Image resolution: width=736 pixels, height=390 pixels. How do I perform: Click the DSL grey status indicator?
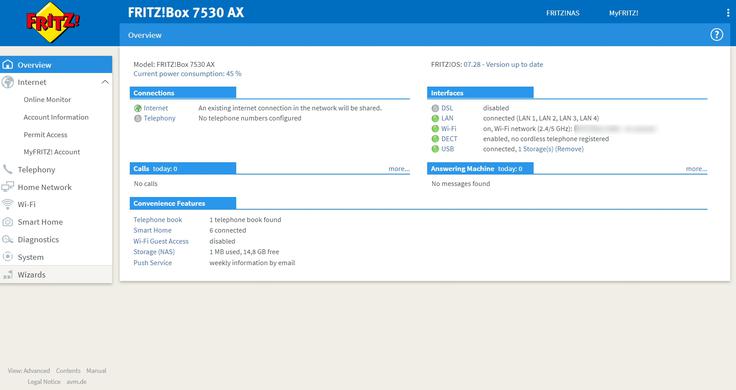coord(435,108)
